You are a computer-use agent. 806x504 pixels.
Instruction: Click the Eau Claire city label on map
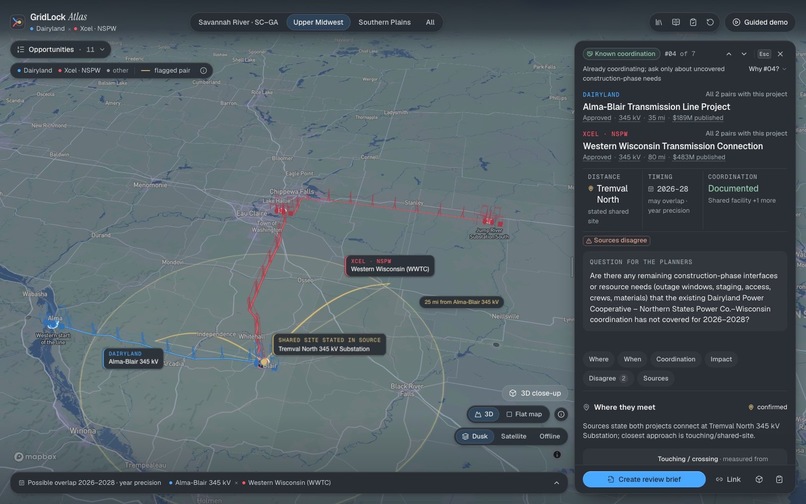click(x=251, y=213)
